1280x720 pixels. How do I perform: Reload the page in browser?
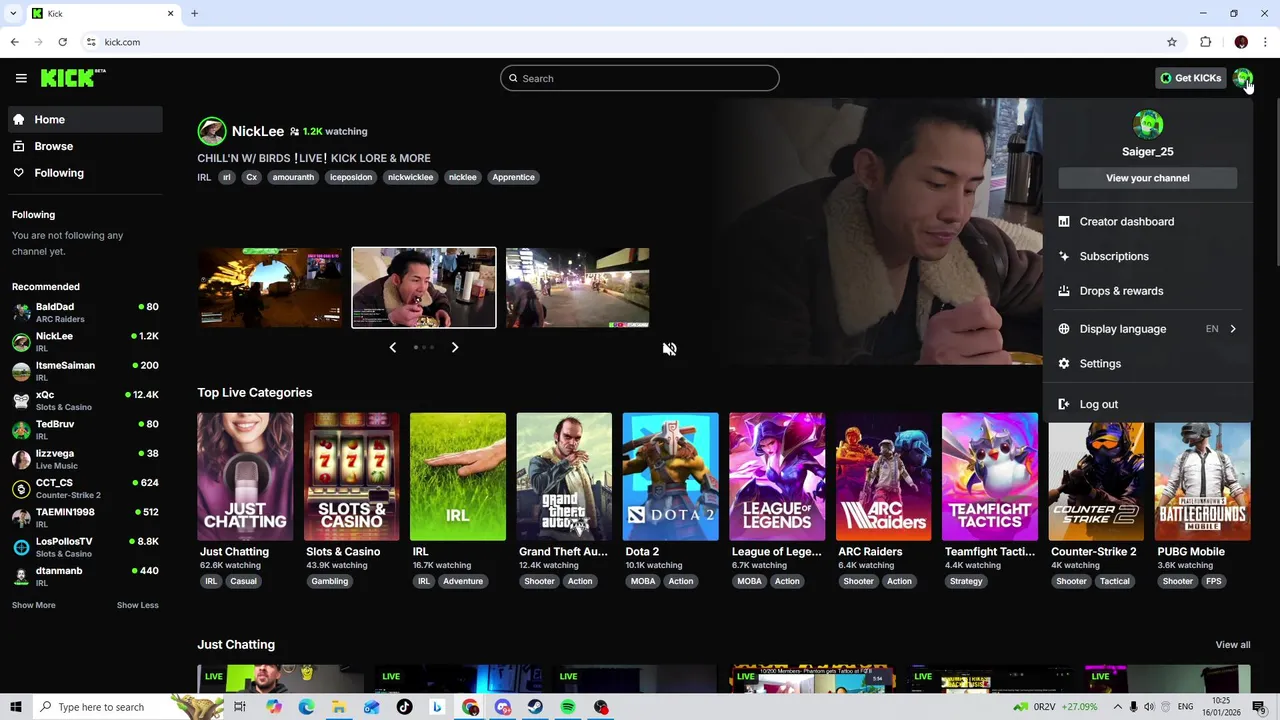pos(62,42)
